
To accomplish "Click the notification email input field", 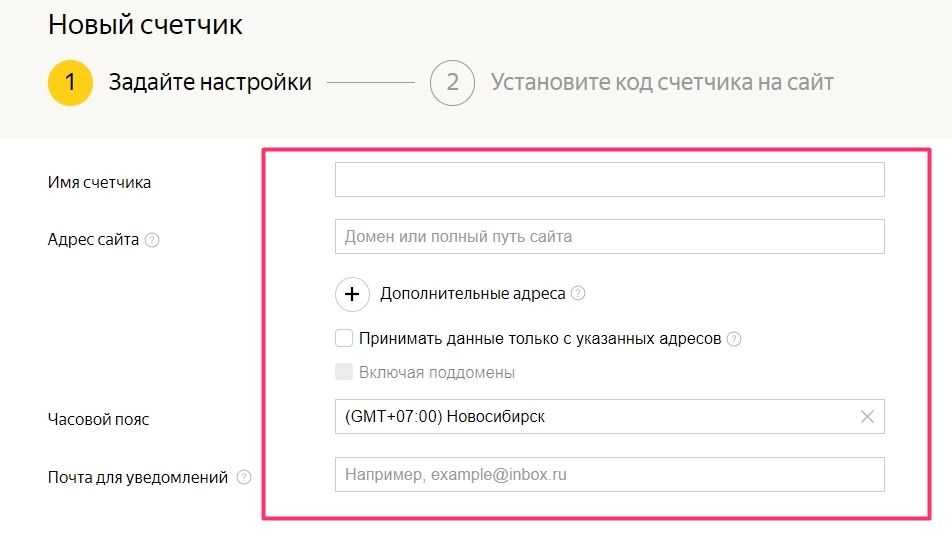I will [x=610, y=475].
